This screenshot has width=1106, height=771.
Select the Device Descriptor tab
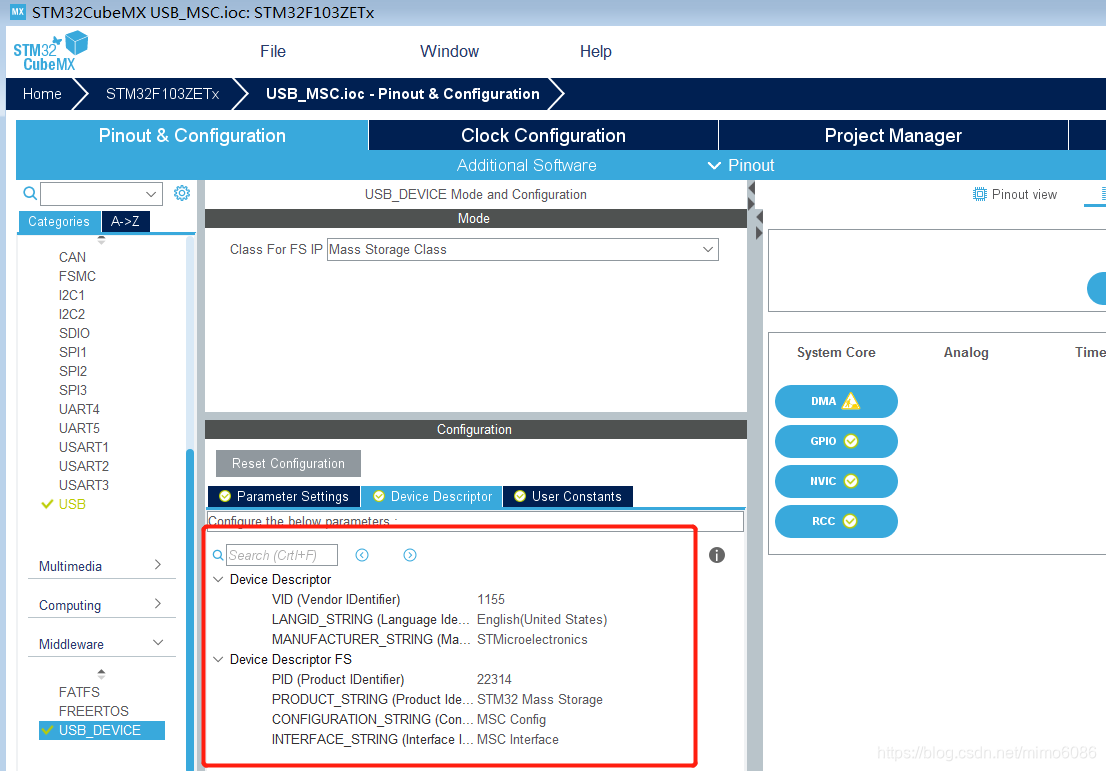432,497
